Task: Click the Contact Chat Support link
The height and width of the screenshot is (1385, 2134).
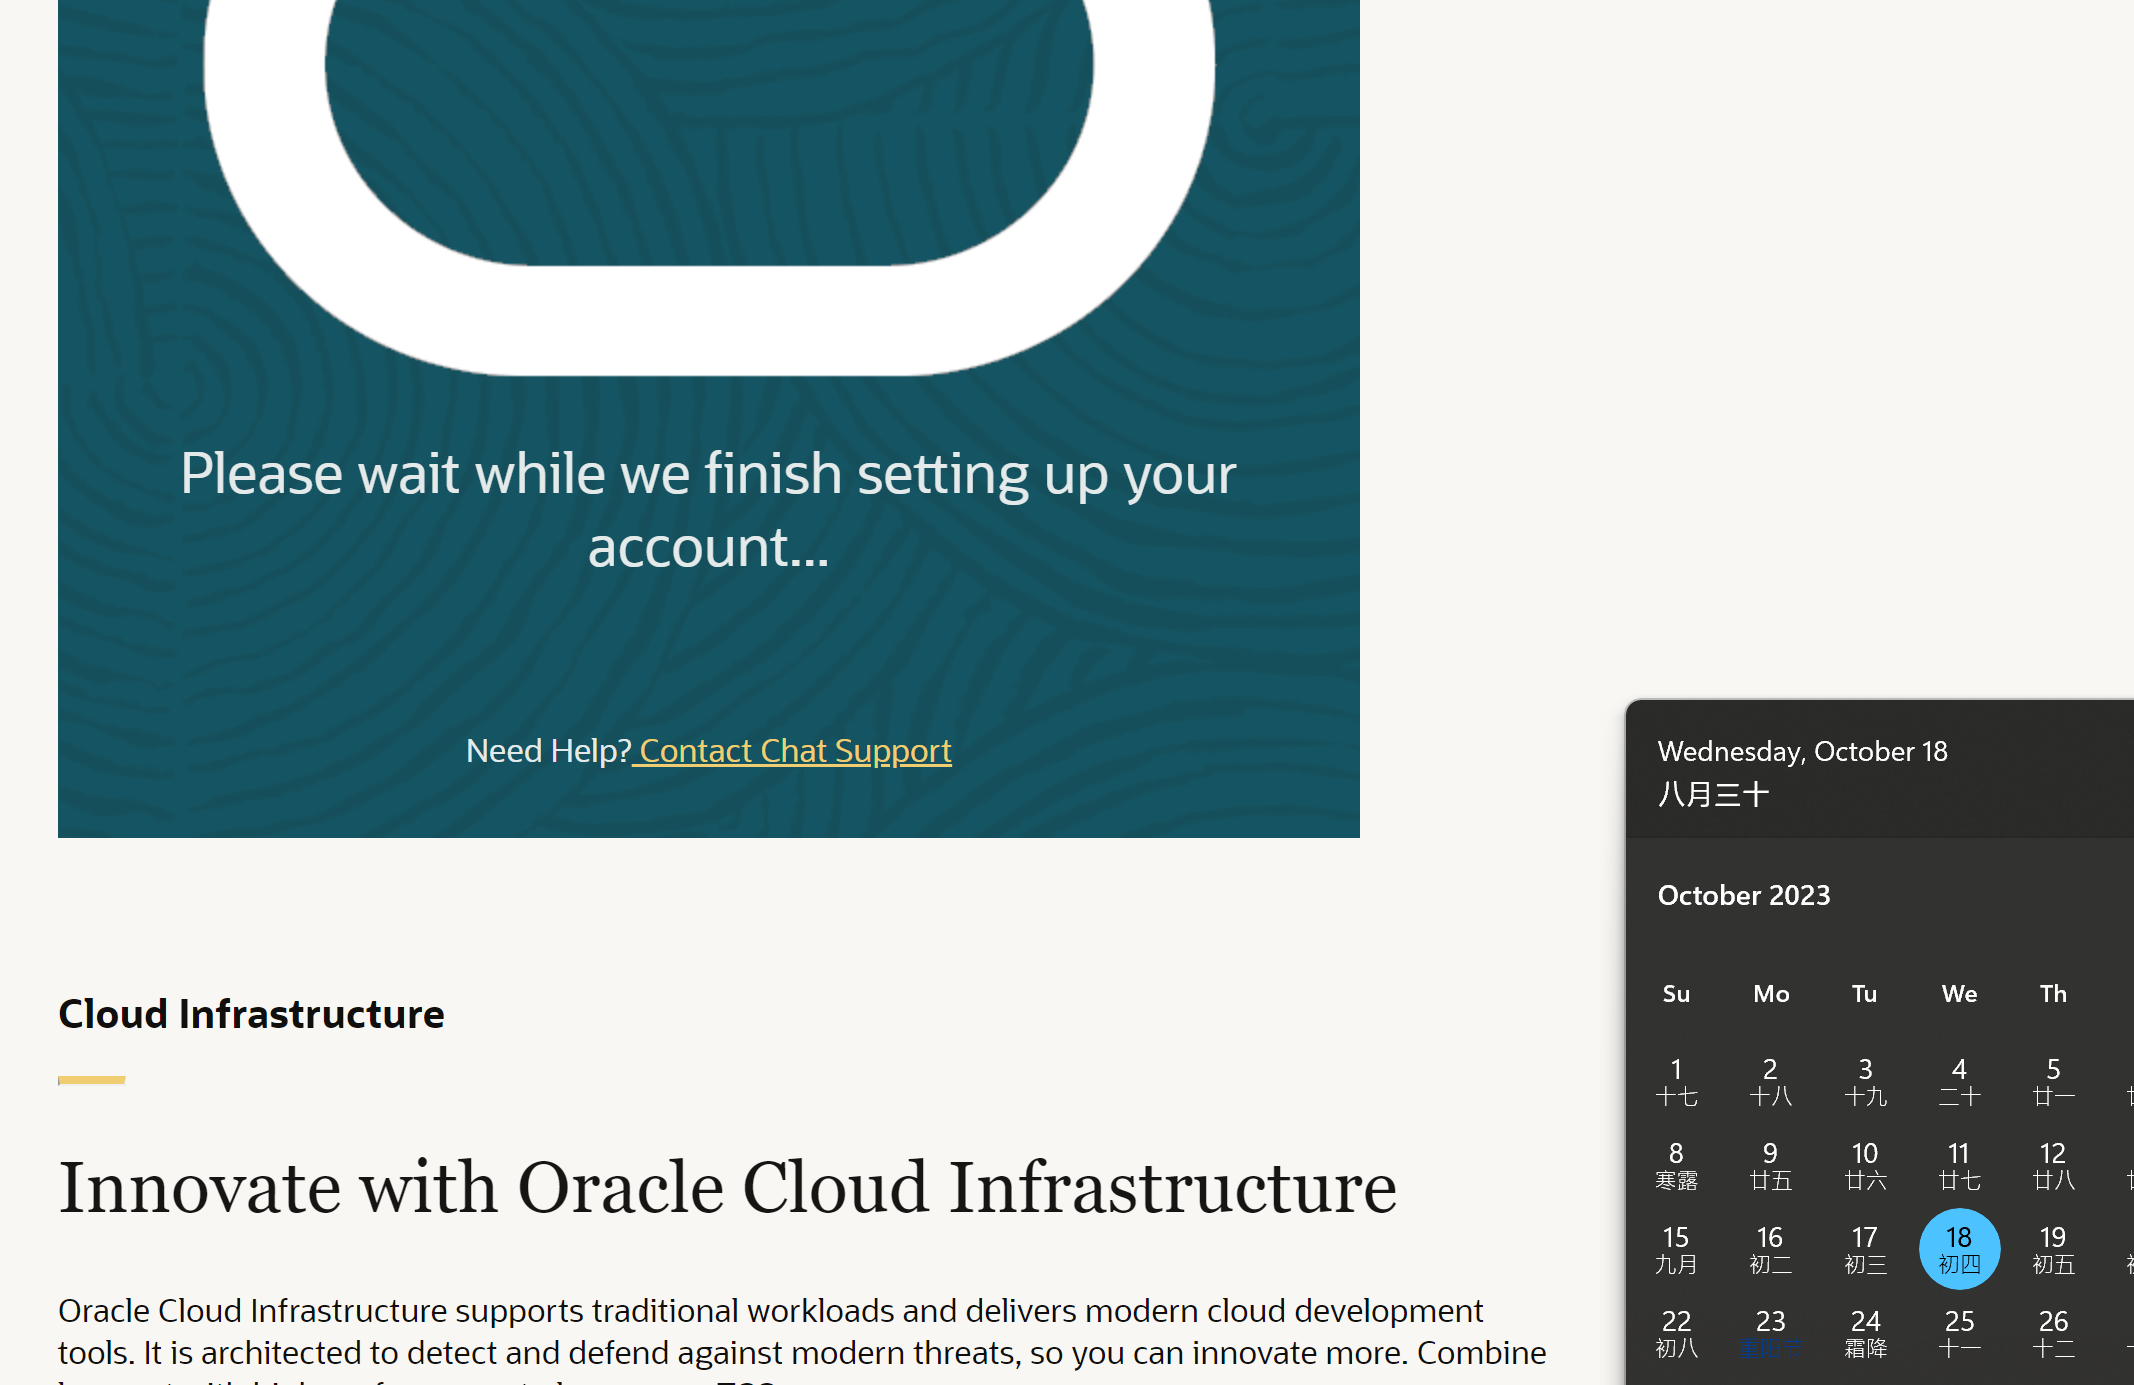Action: pyautogui.click(x=794, y=751)
